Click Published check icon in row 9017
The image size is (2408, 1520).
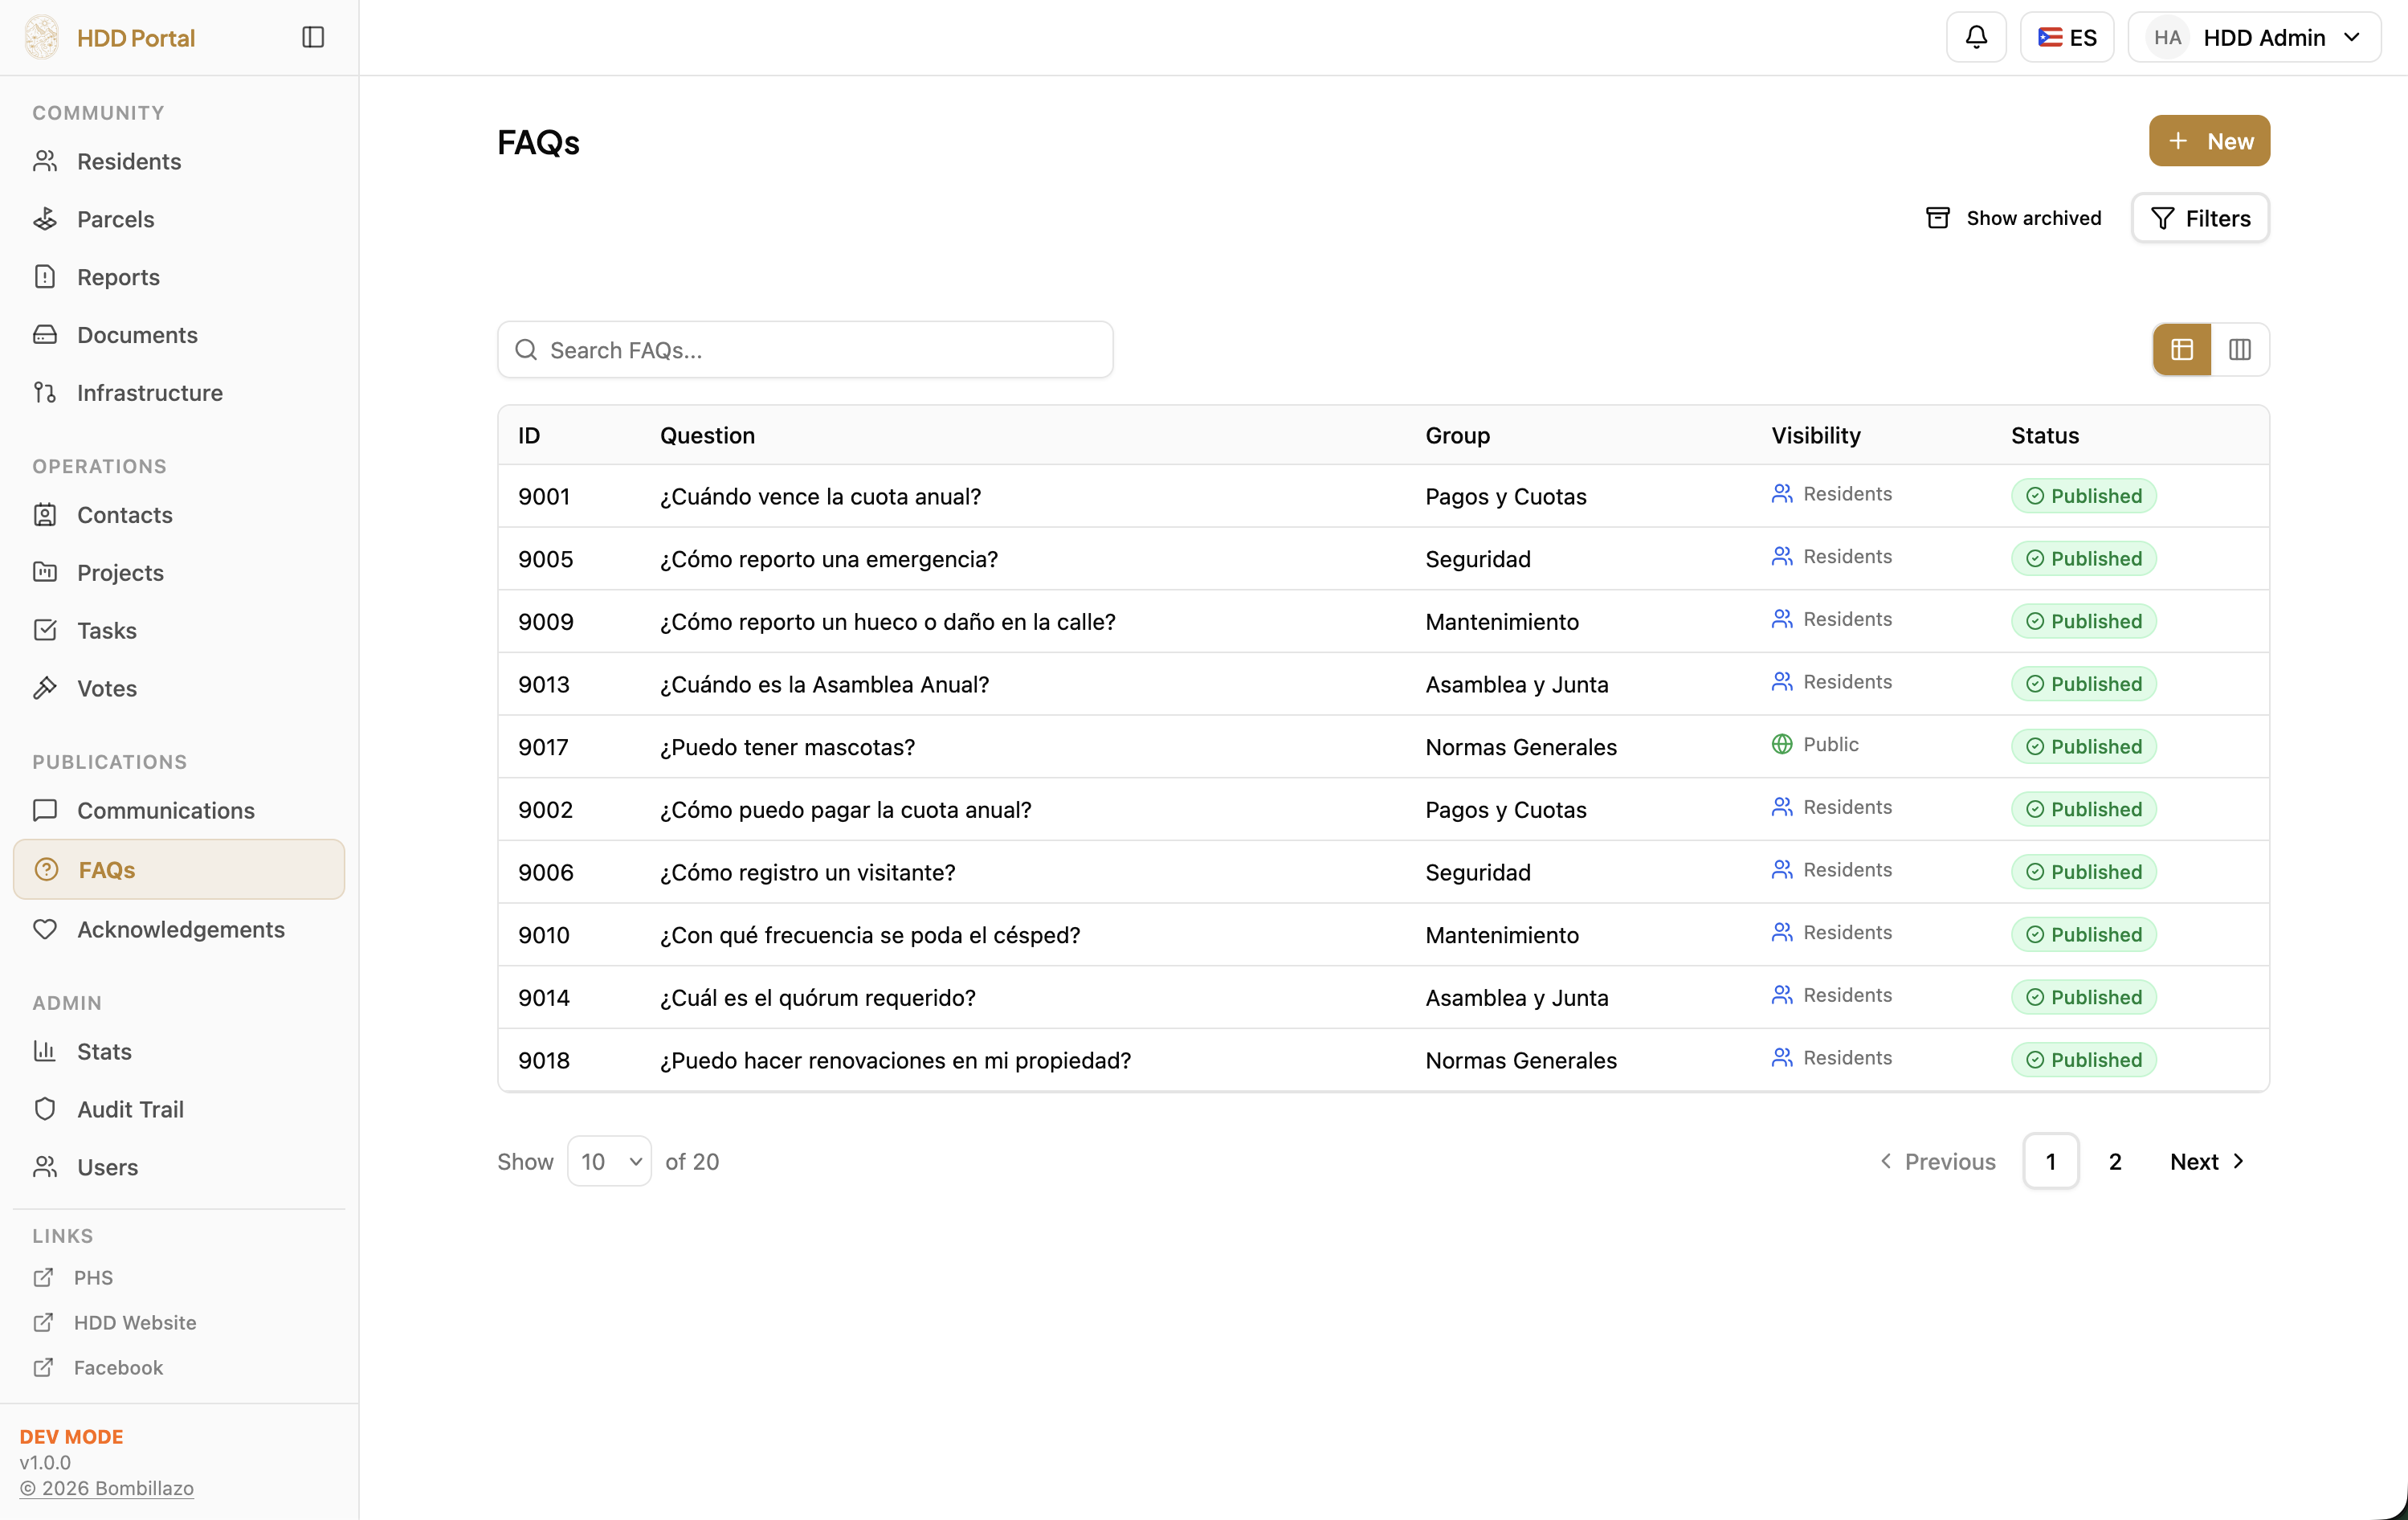click(x=2035, y=746)
